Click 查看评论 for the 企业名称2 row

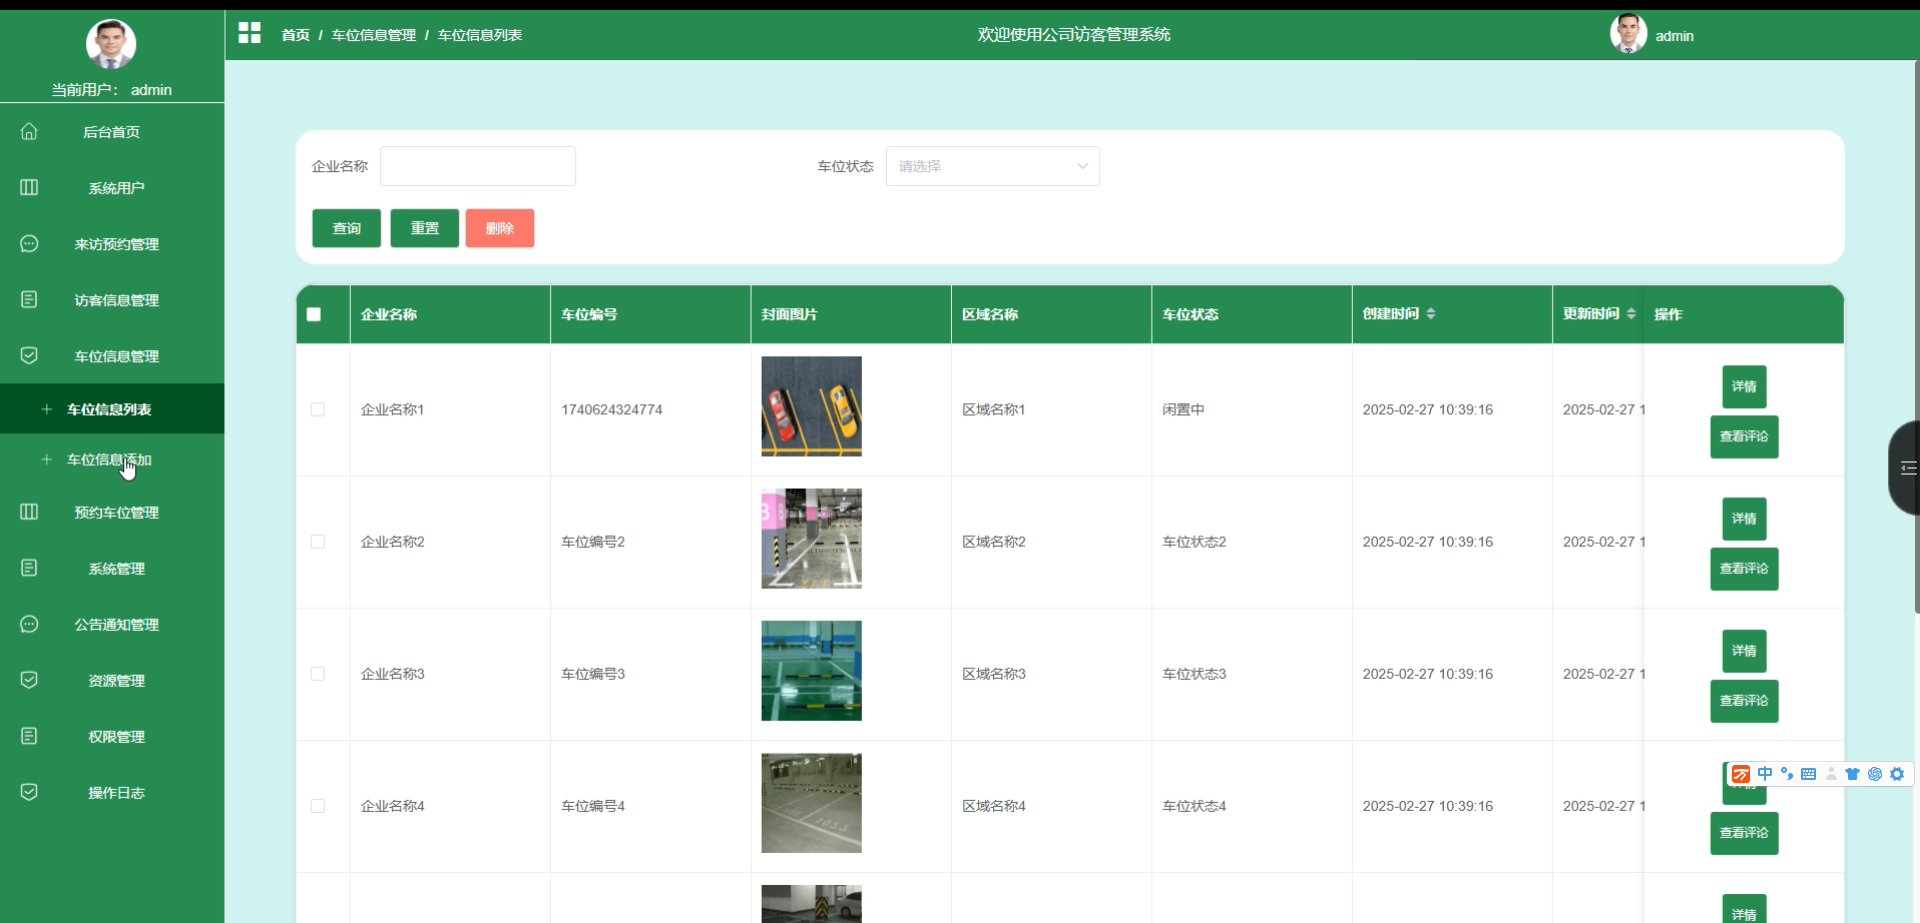(x=1744, y=569)
